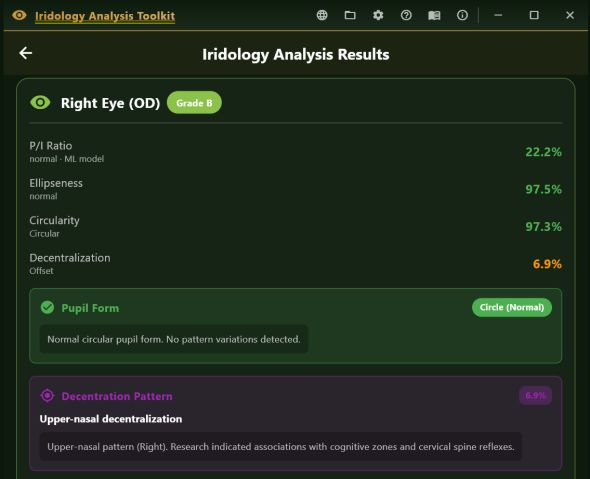Image resolution: width=590 pixels, height=479 pixels.
Task: Click the Iridology Analysis Toolkit title link
Action: [x=105, y=16]
